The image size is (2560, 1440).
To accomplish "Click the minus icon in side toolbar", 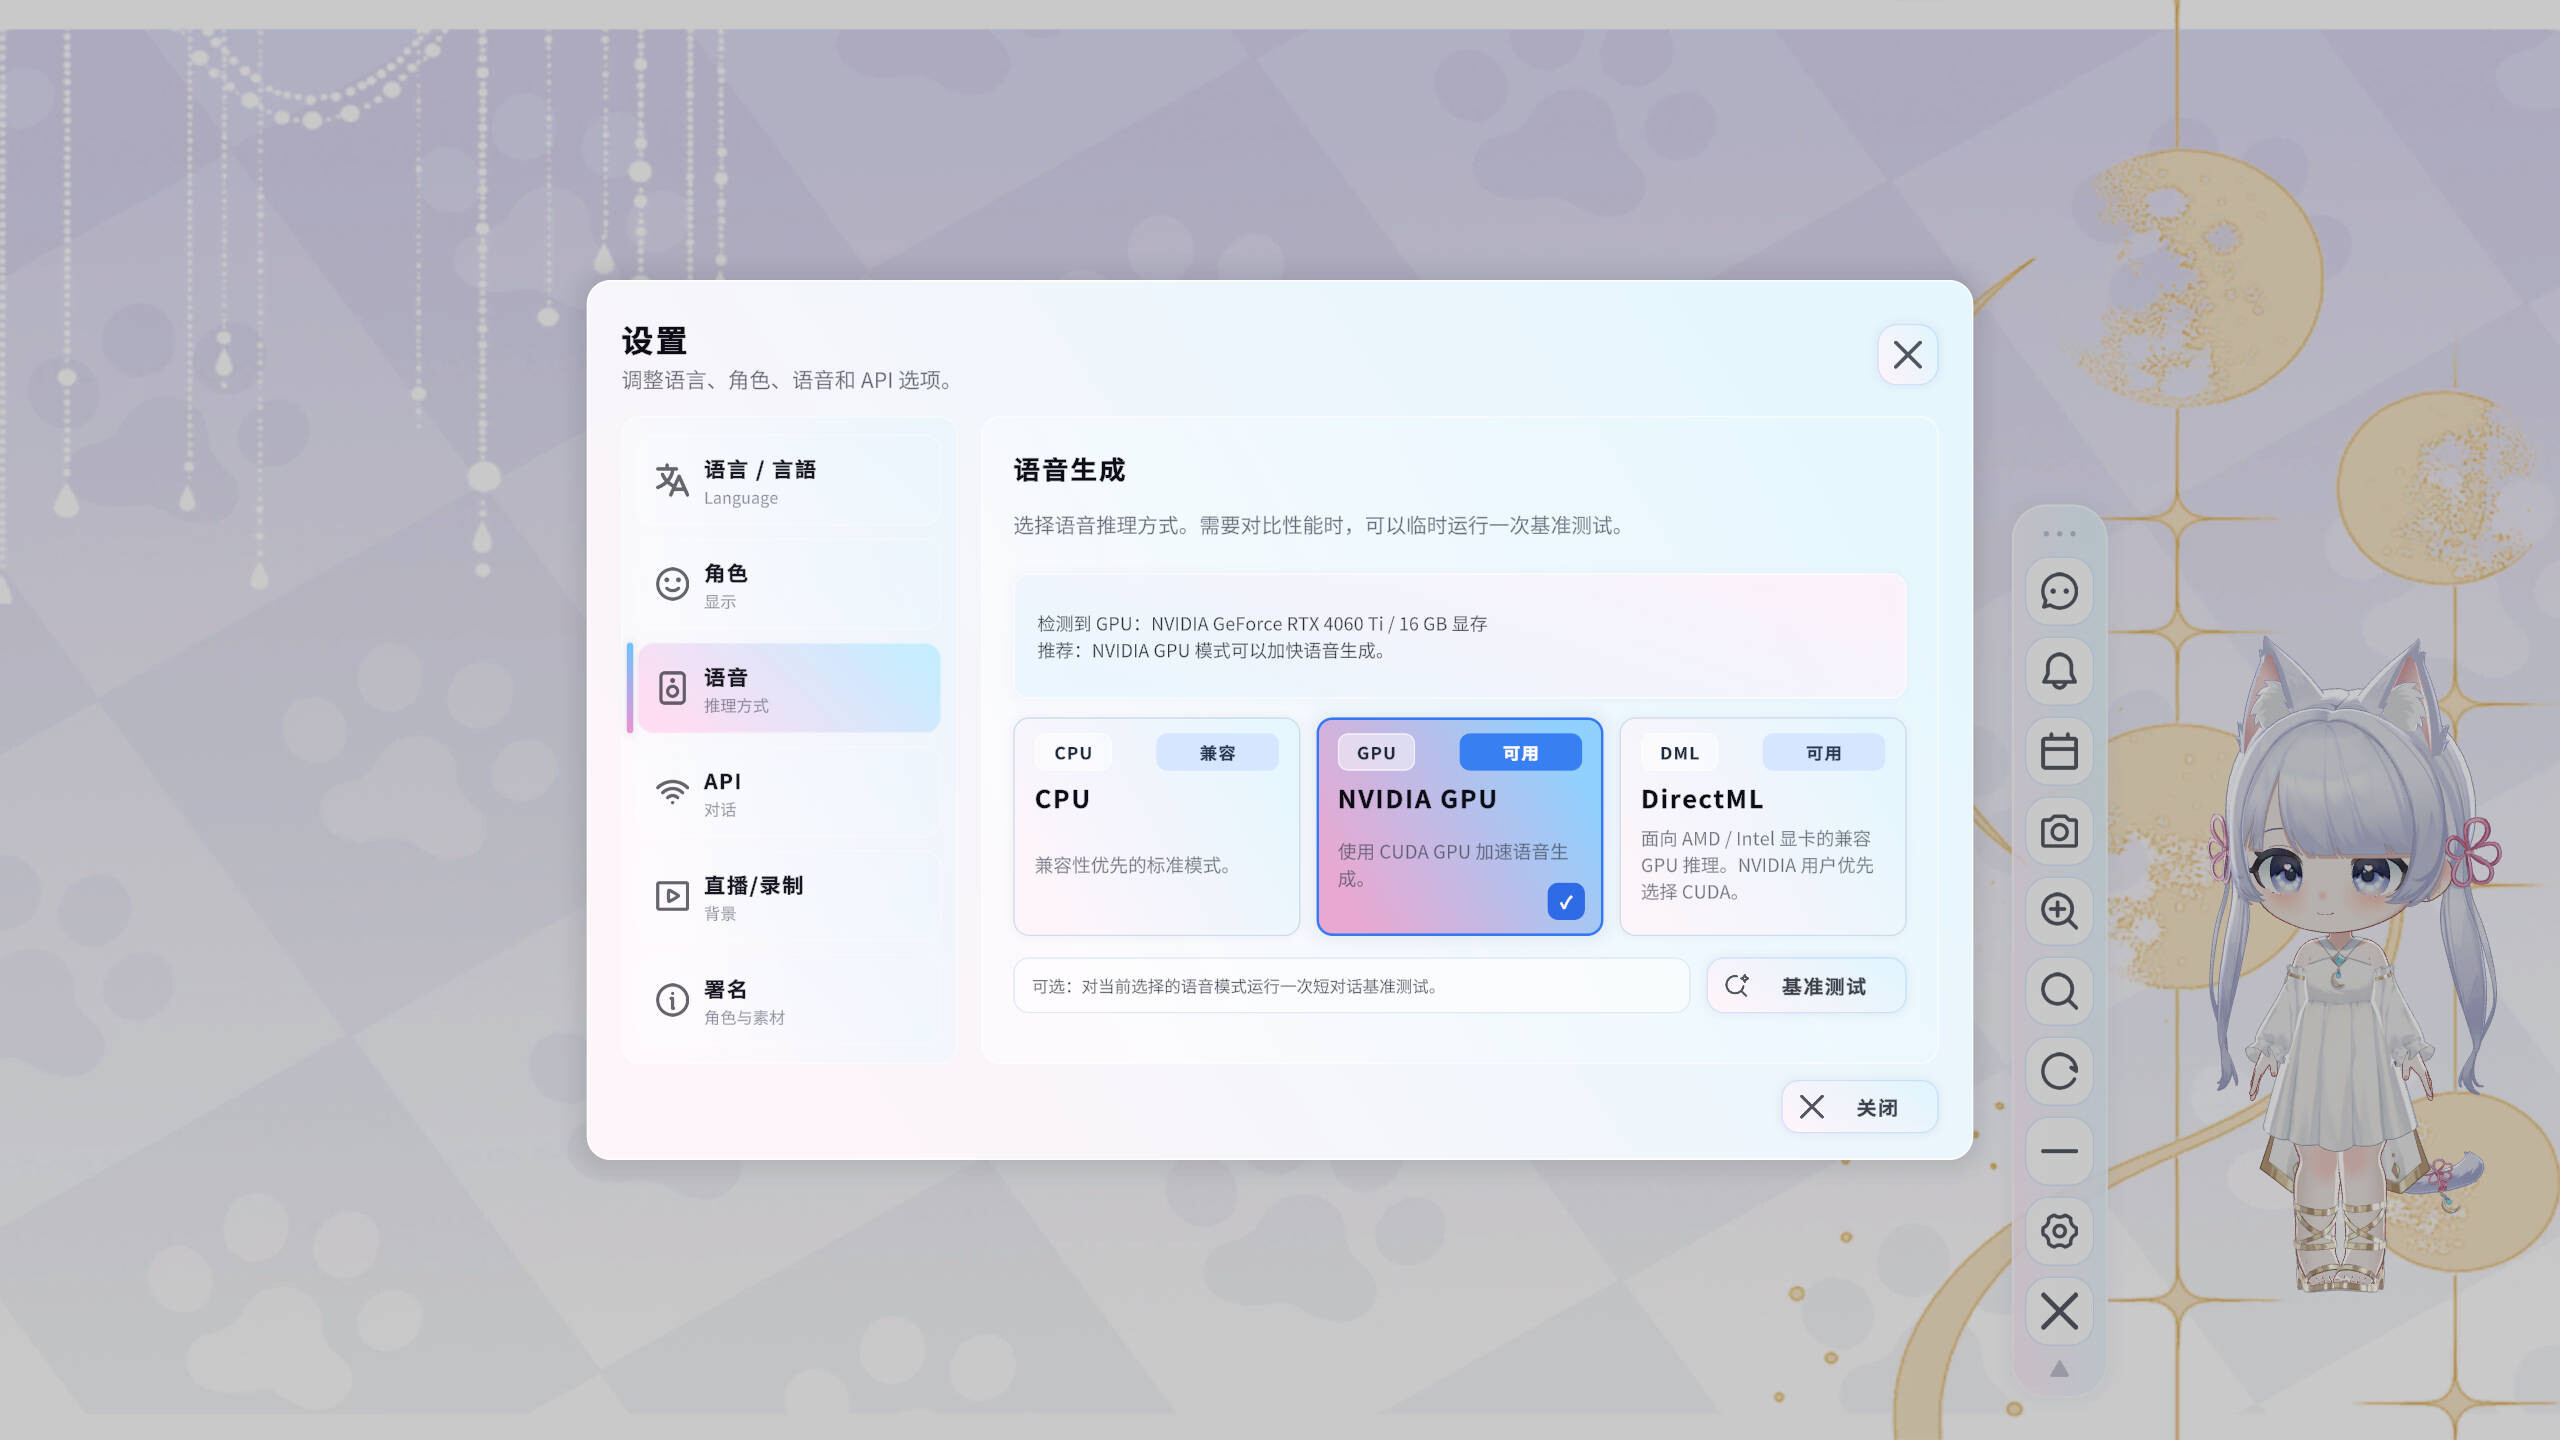I will [2059, 1151].
